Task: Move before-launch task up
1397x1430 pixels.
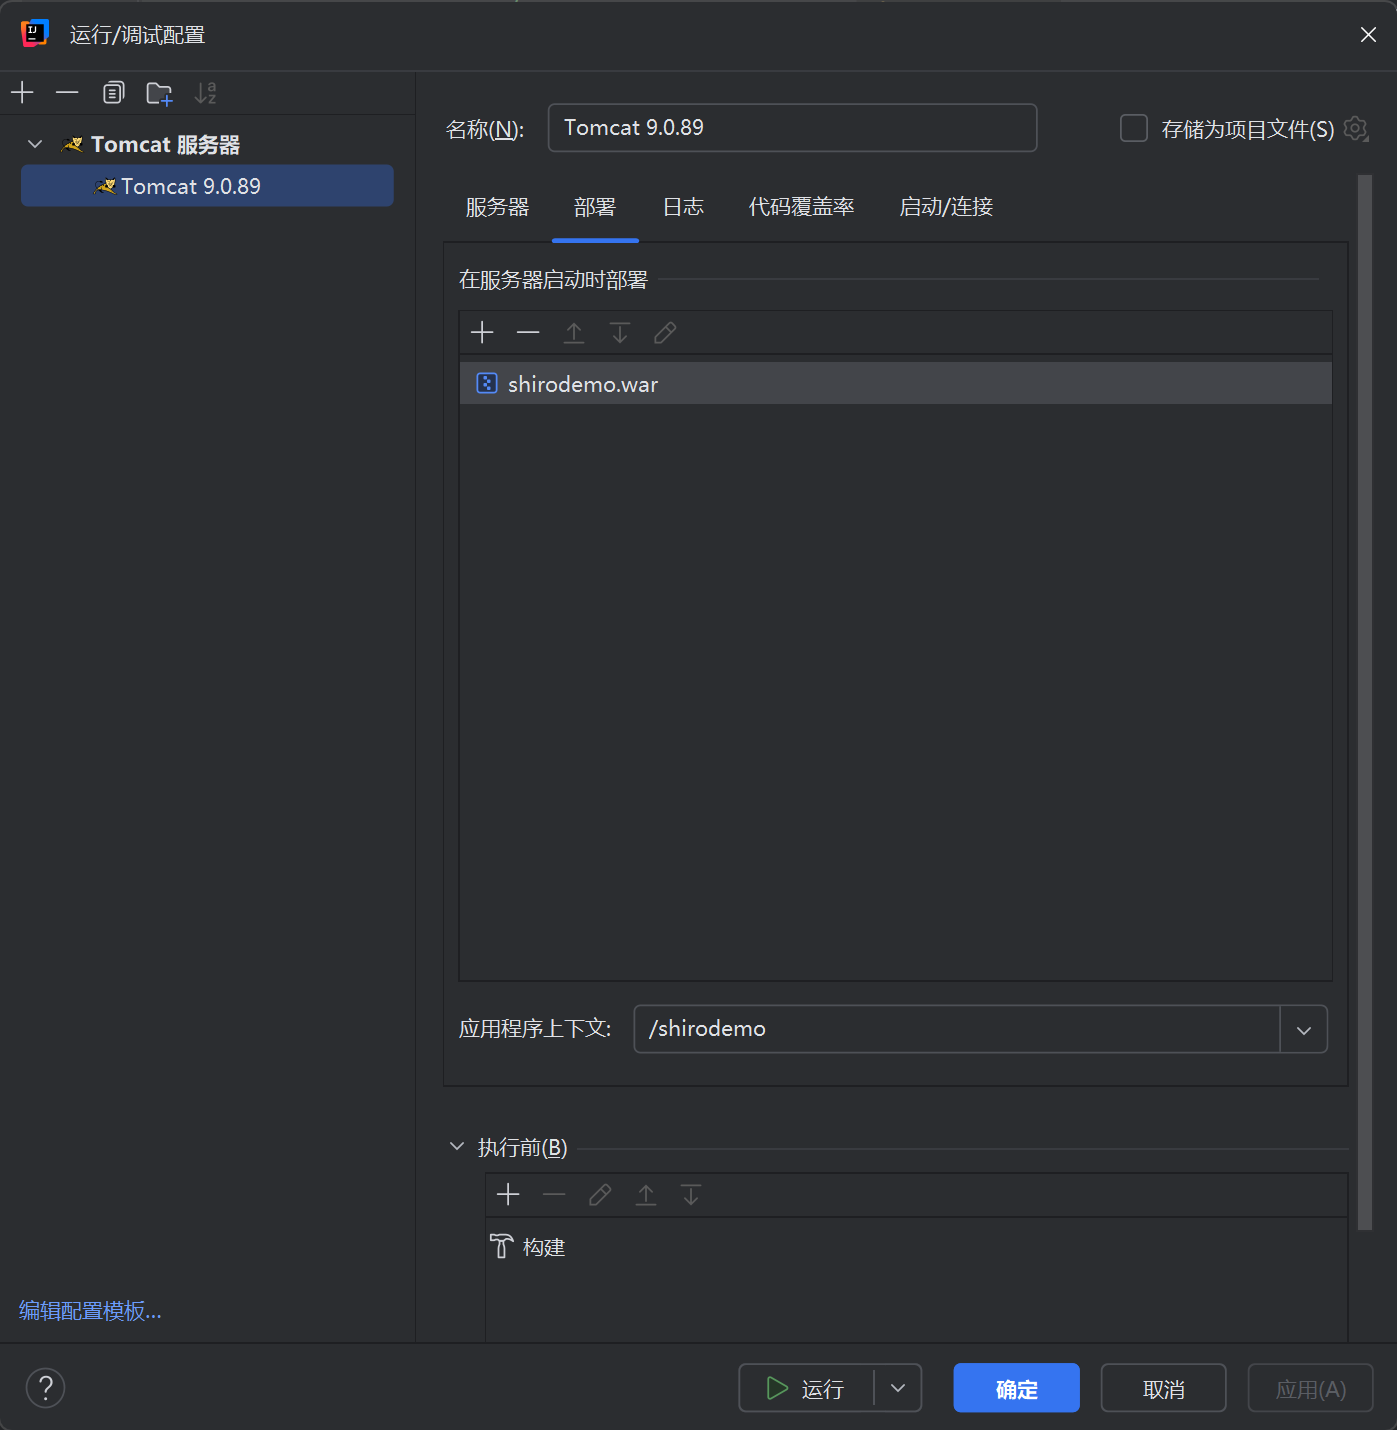Action: pyautogui.click(x=646, y=1195)
